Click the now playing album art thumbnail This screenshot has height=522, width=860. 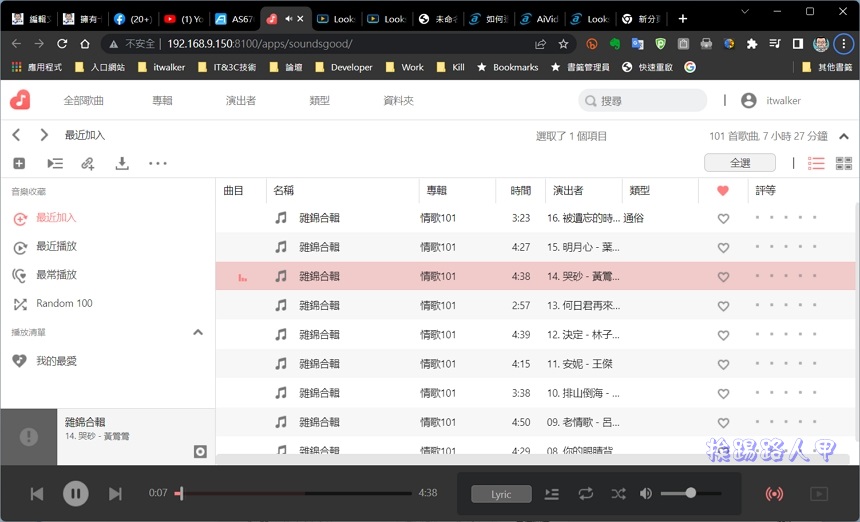[29, 437]
